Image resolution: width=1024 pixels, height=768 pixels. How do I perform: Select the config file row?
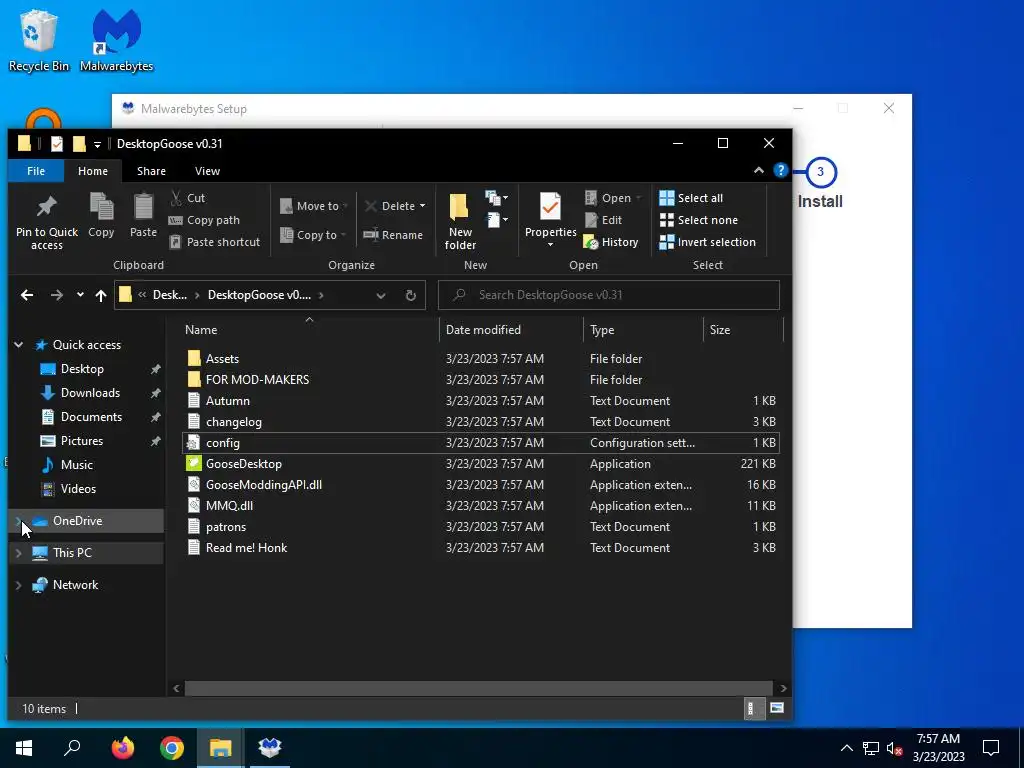481,443
